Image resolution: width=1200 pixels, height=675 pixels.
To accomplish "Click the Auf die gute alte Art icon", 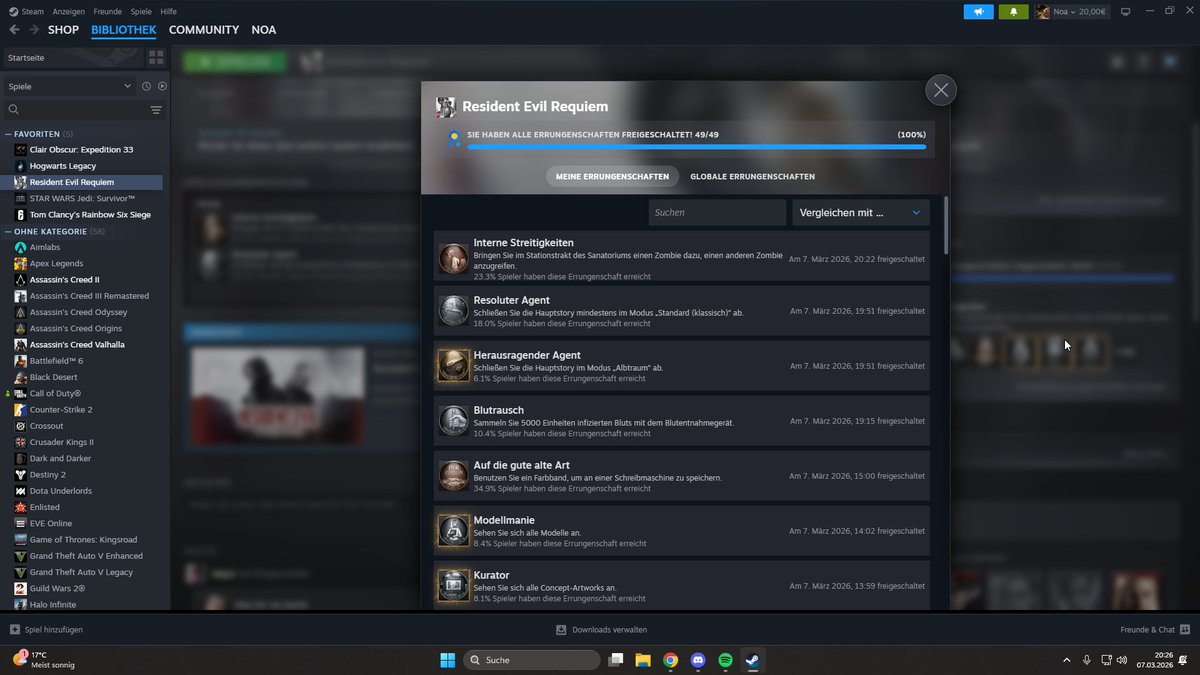I will click(x=454, y=476).
